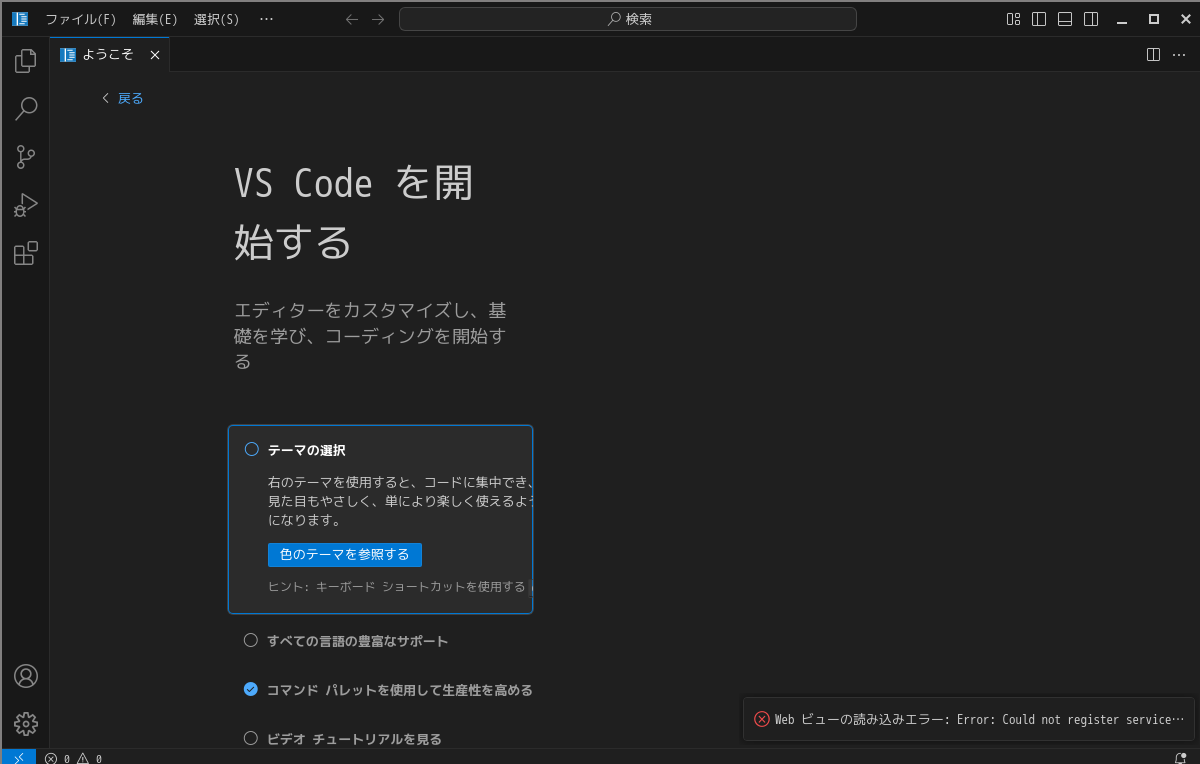1200x764 pixels.
Task: Click 色のテーマを参照する button
Action: click(x=345, y=555)
